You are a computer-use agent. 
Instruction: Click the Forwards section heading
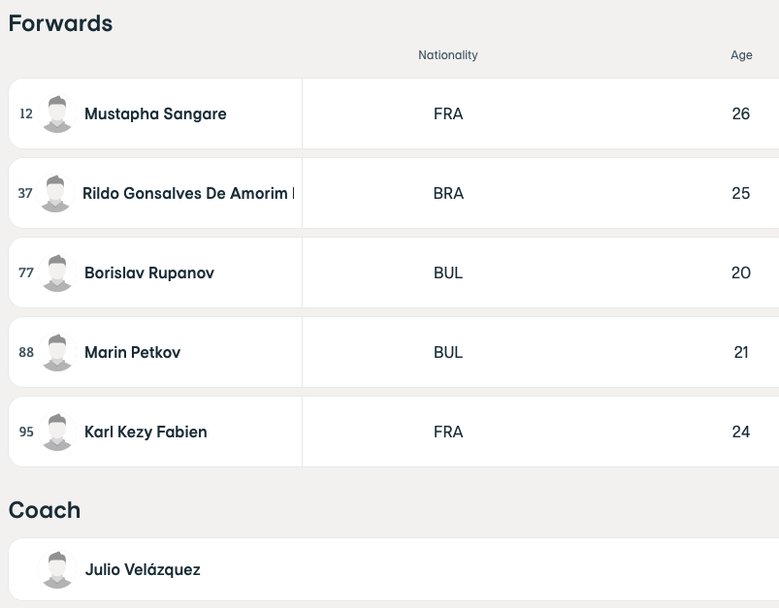[60, 23]
